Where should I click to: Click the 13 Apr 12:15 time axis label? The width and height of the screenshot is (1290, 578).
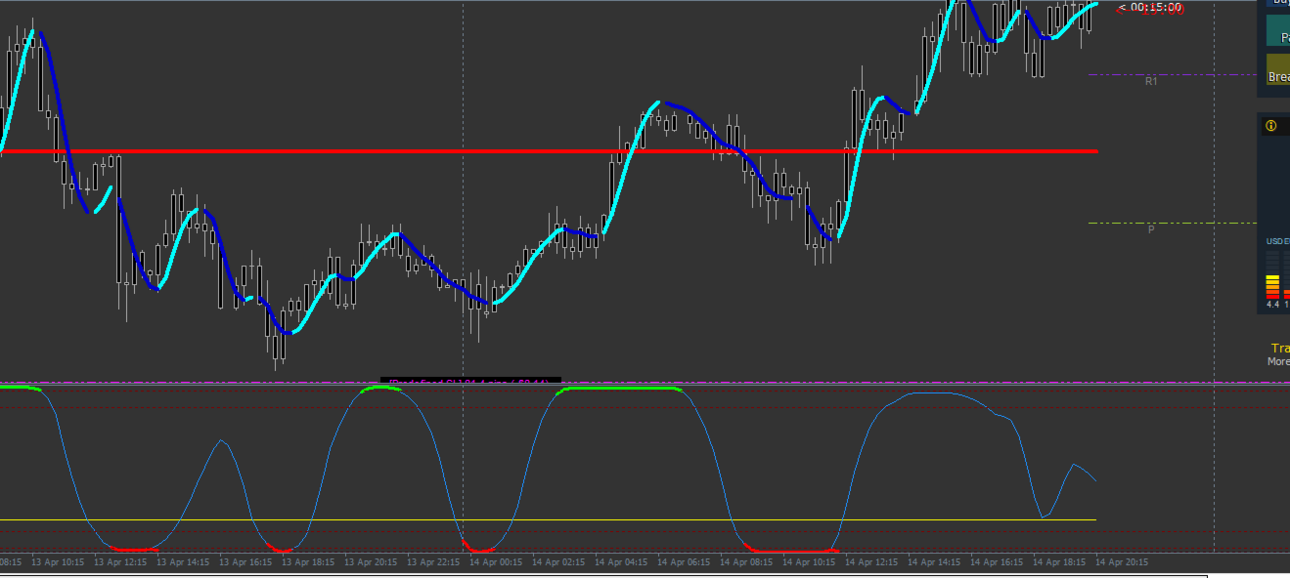click(x=121, y=562)
